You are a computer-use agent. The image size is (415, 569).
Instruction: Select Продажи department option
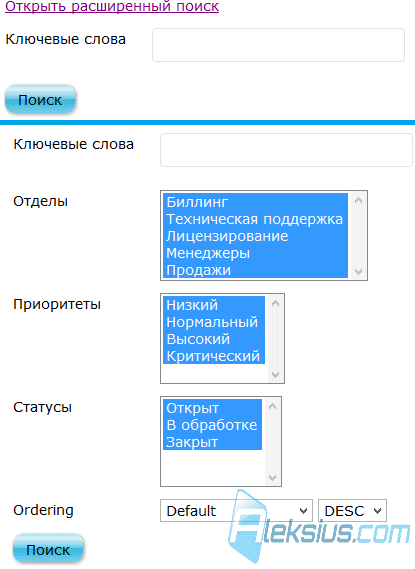[x=255, y=270]
